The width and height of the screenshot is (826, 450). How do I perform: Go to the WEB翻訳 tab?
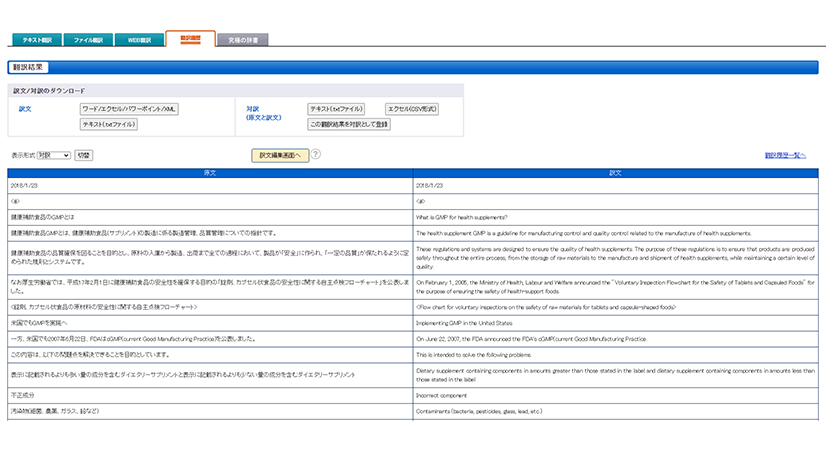(139, 40)
